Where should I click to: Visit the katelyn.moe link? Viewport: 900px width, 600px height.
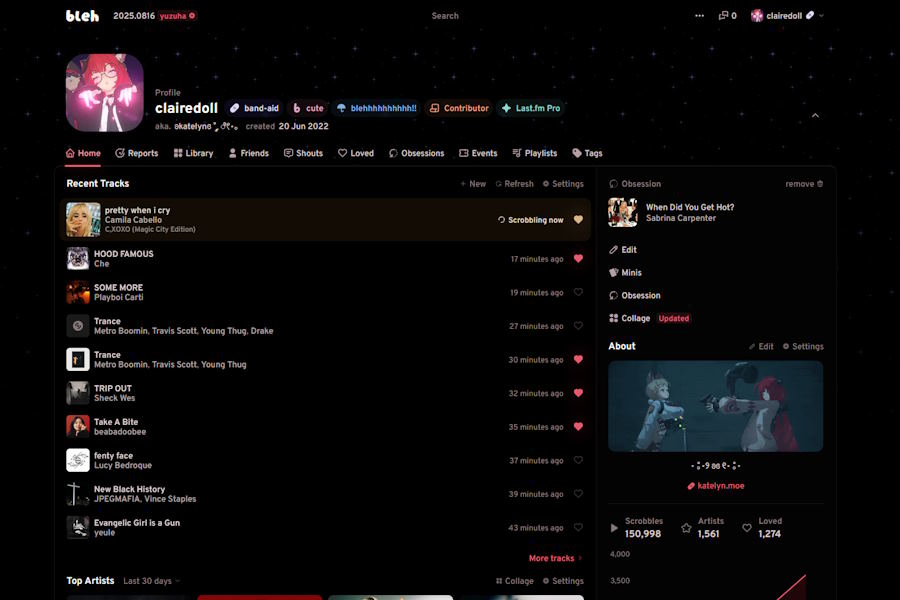(x=716, y=486)
